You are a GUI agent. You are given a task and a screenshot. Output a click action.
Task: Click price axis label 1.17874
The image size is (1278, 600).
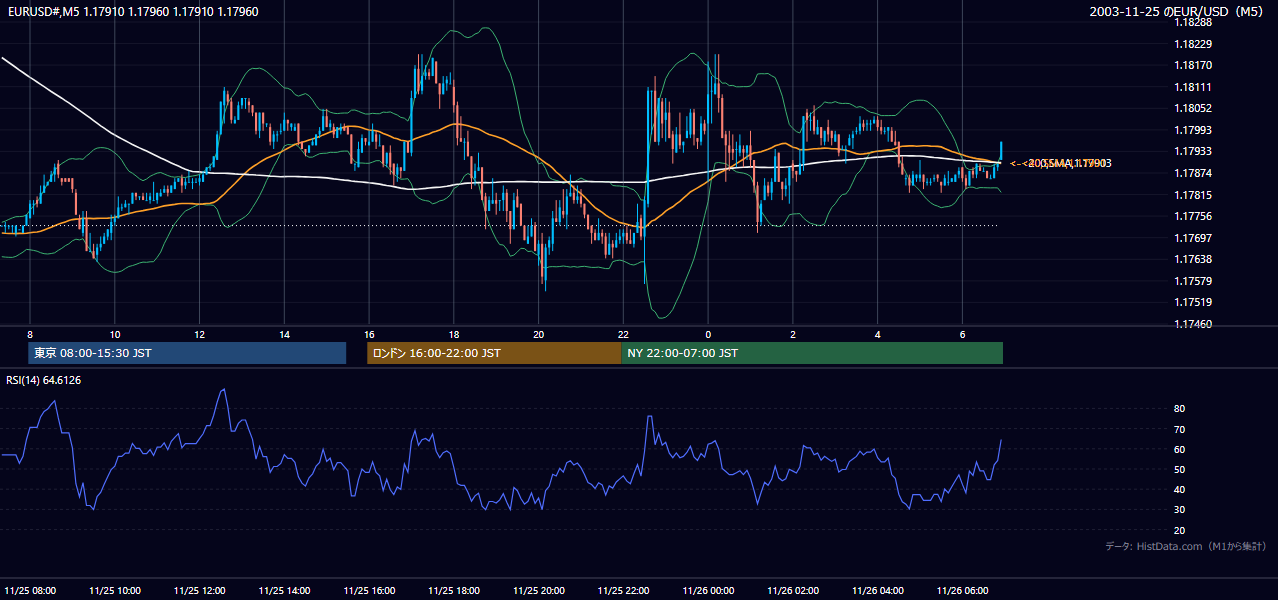click(1192, 173)
